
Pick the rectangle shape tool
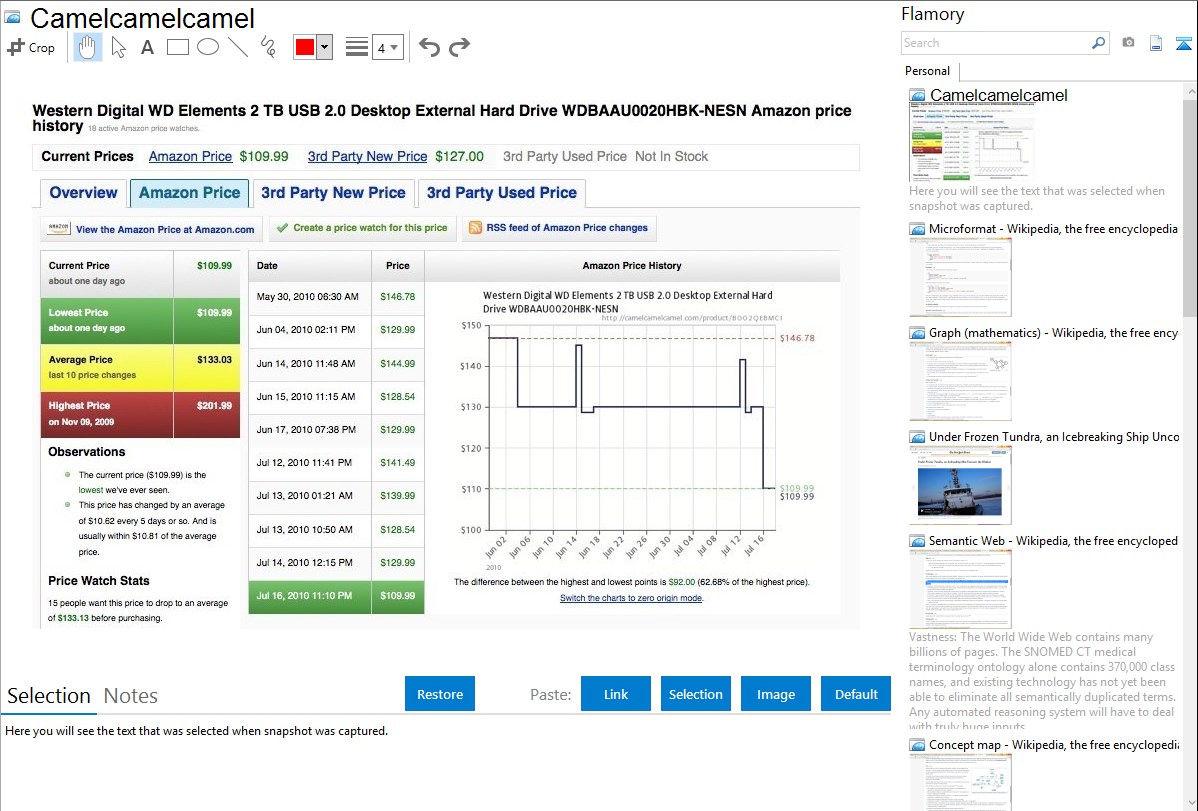tap(178, 47)
